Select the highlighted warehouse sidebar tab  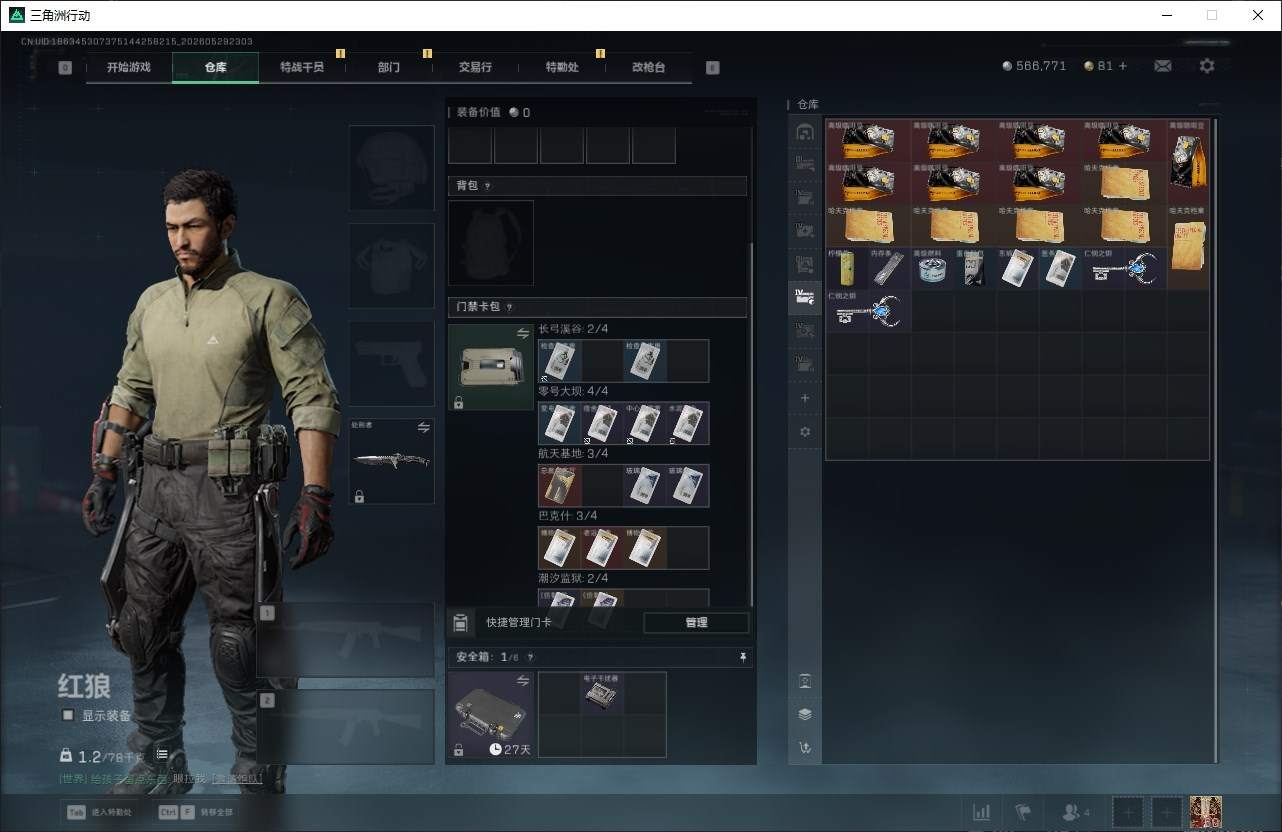point(805,295)
